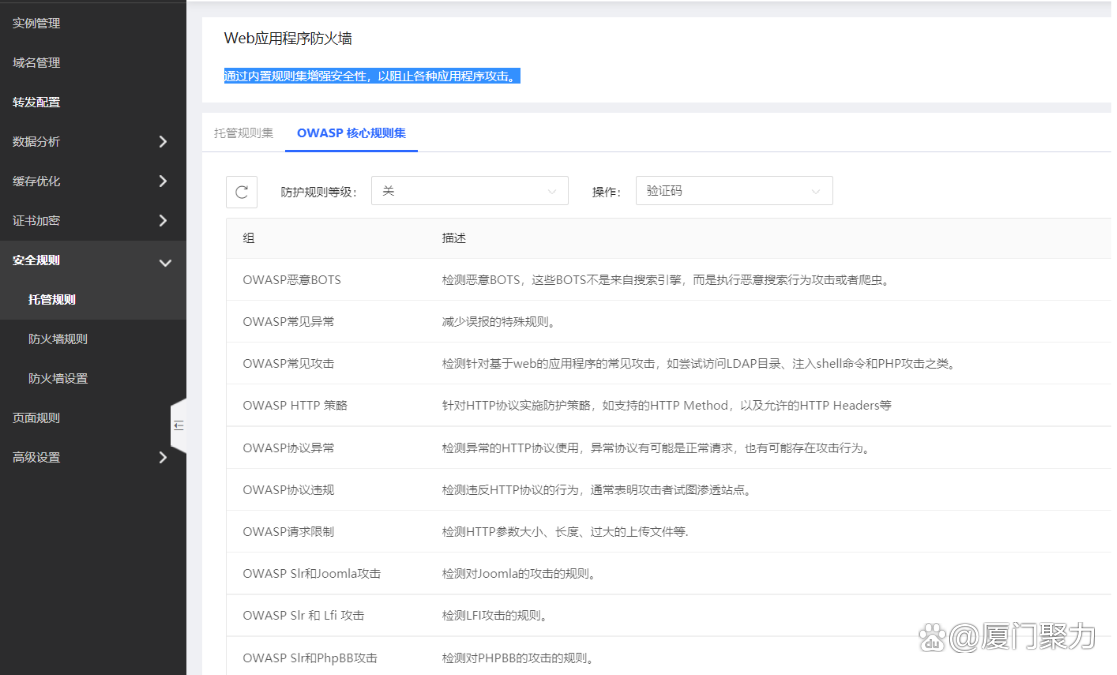Click 高级设置 sidebar label
1117x675 pixels.
(x=36, y=457)
